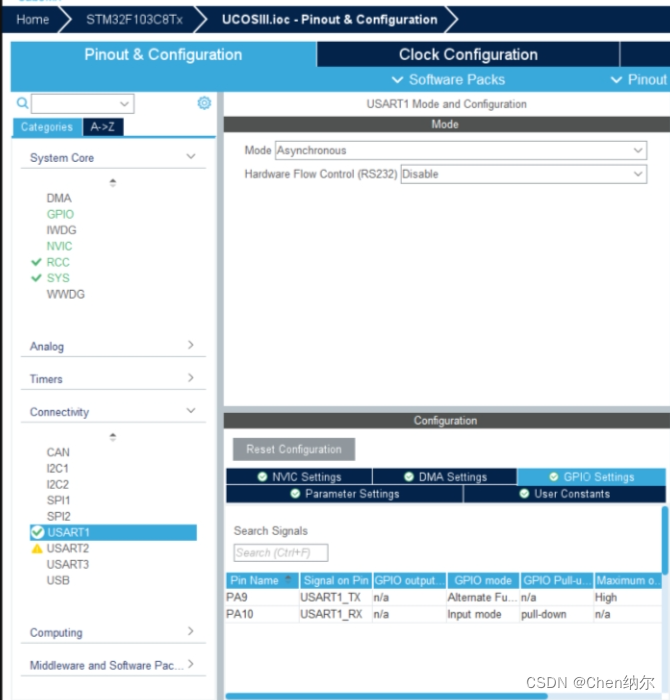Screen dimensions: 670x700
Task: Select USART3 peripheral
Action: point(68,564)
